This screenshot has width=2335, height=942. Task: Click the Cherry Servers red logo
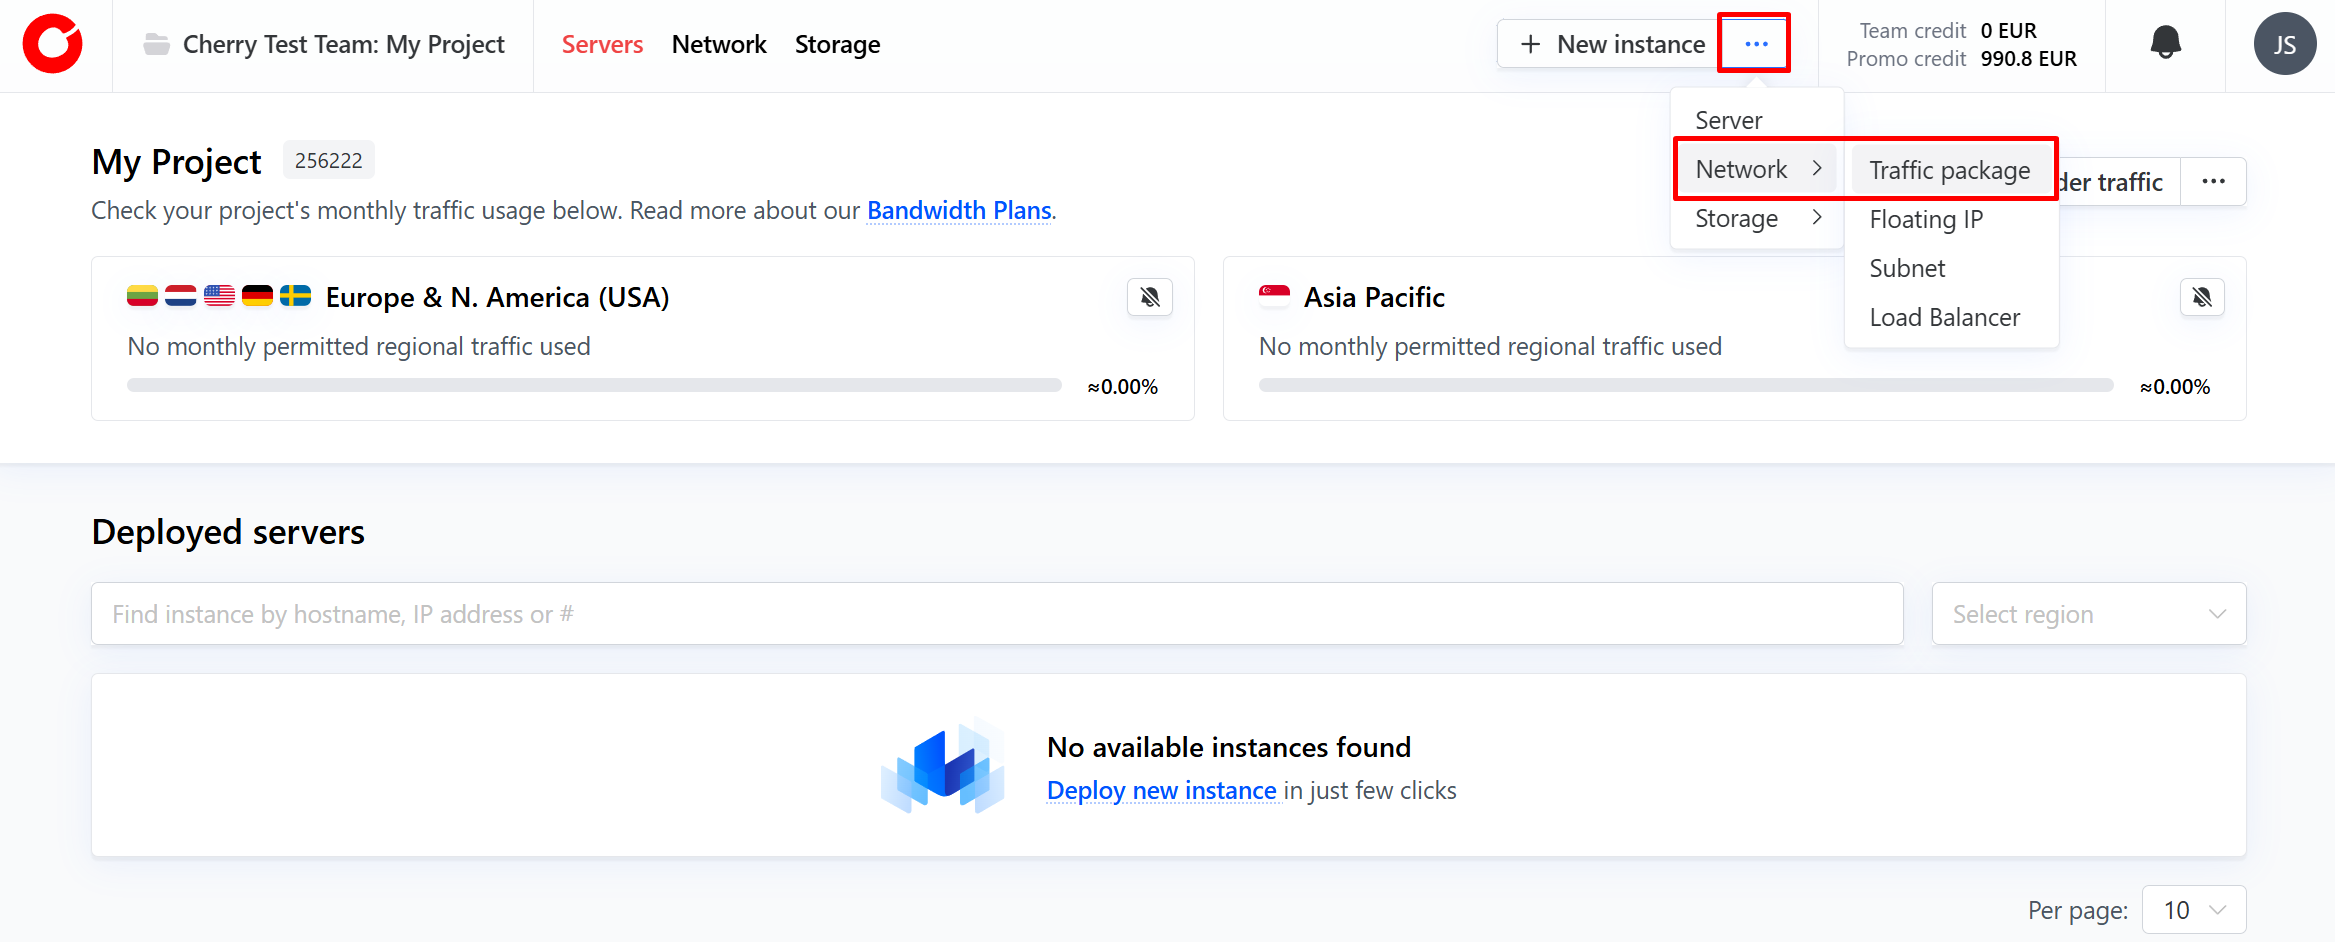[x=53, y=45]
